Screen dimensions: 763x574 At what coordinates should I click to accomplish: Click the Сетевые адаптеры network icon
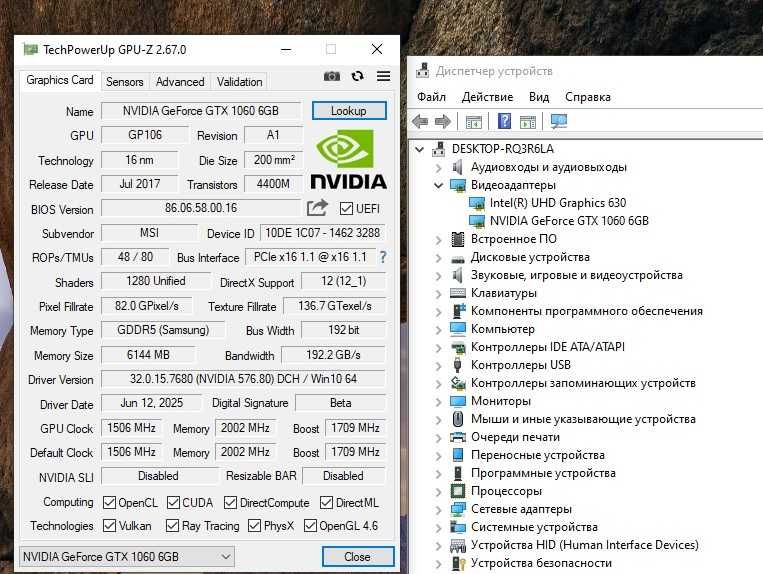point(457,509)
